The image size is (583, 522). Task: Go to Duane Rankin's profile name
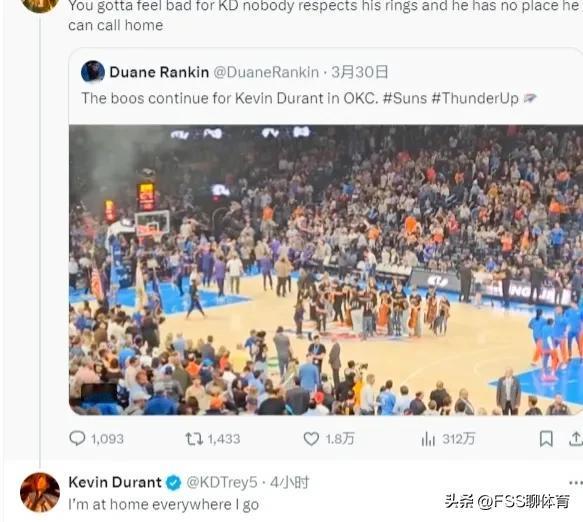point(159,72)
